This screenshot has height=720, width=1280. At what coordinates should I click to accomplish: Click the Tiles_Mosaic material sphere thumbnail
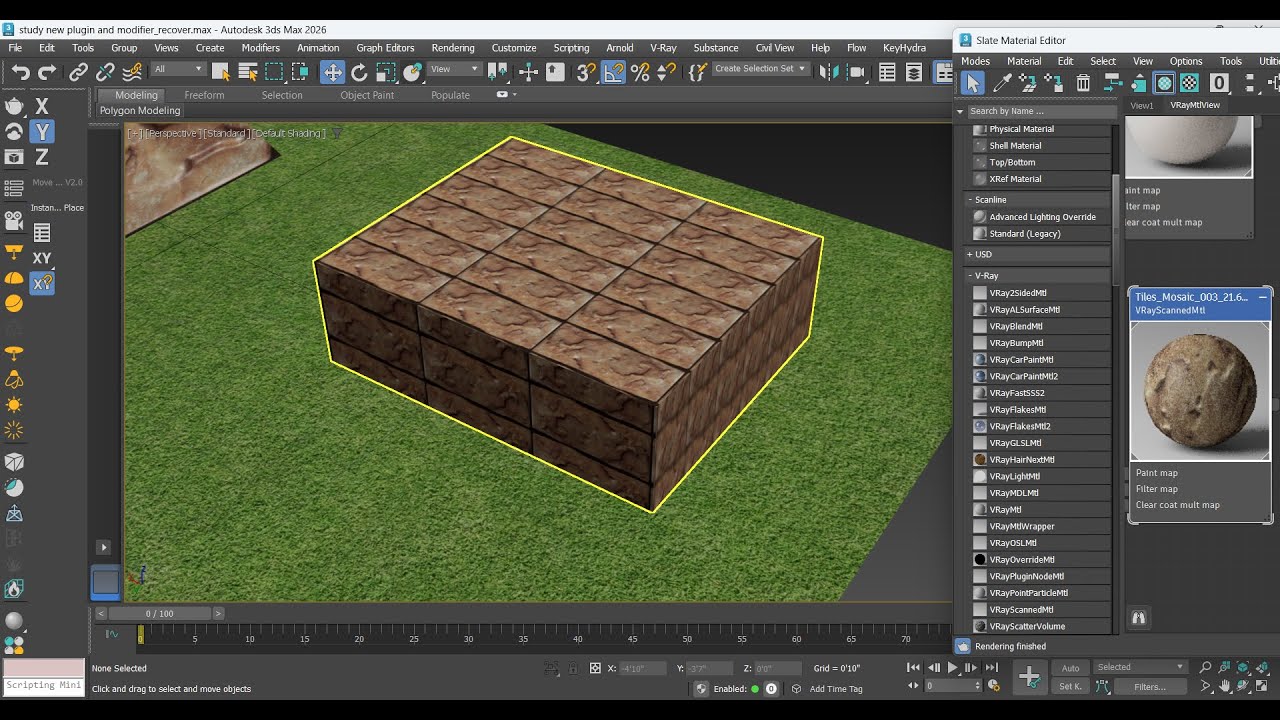tap(1200, 391)
